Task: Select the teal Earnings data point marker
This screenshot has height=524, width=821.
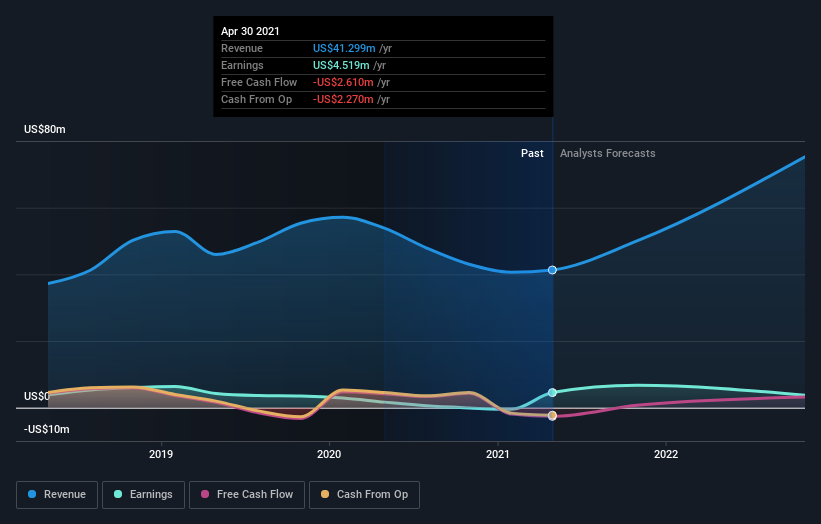Action: click(552, 393)
